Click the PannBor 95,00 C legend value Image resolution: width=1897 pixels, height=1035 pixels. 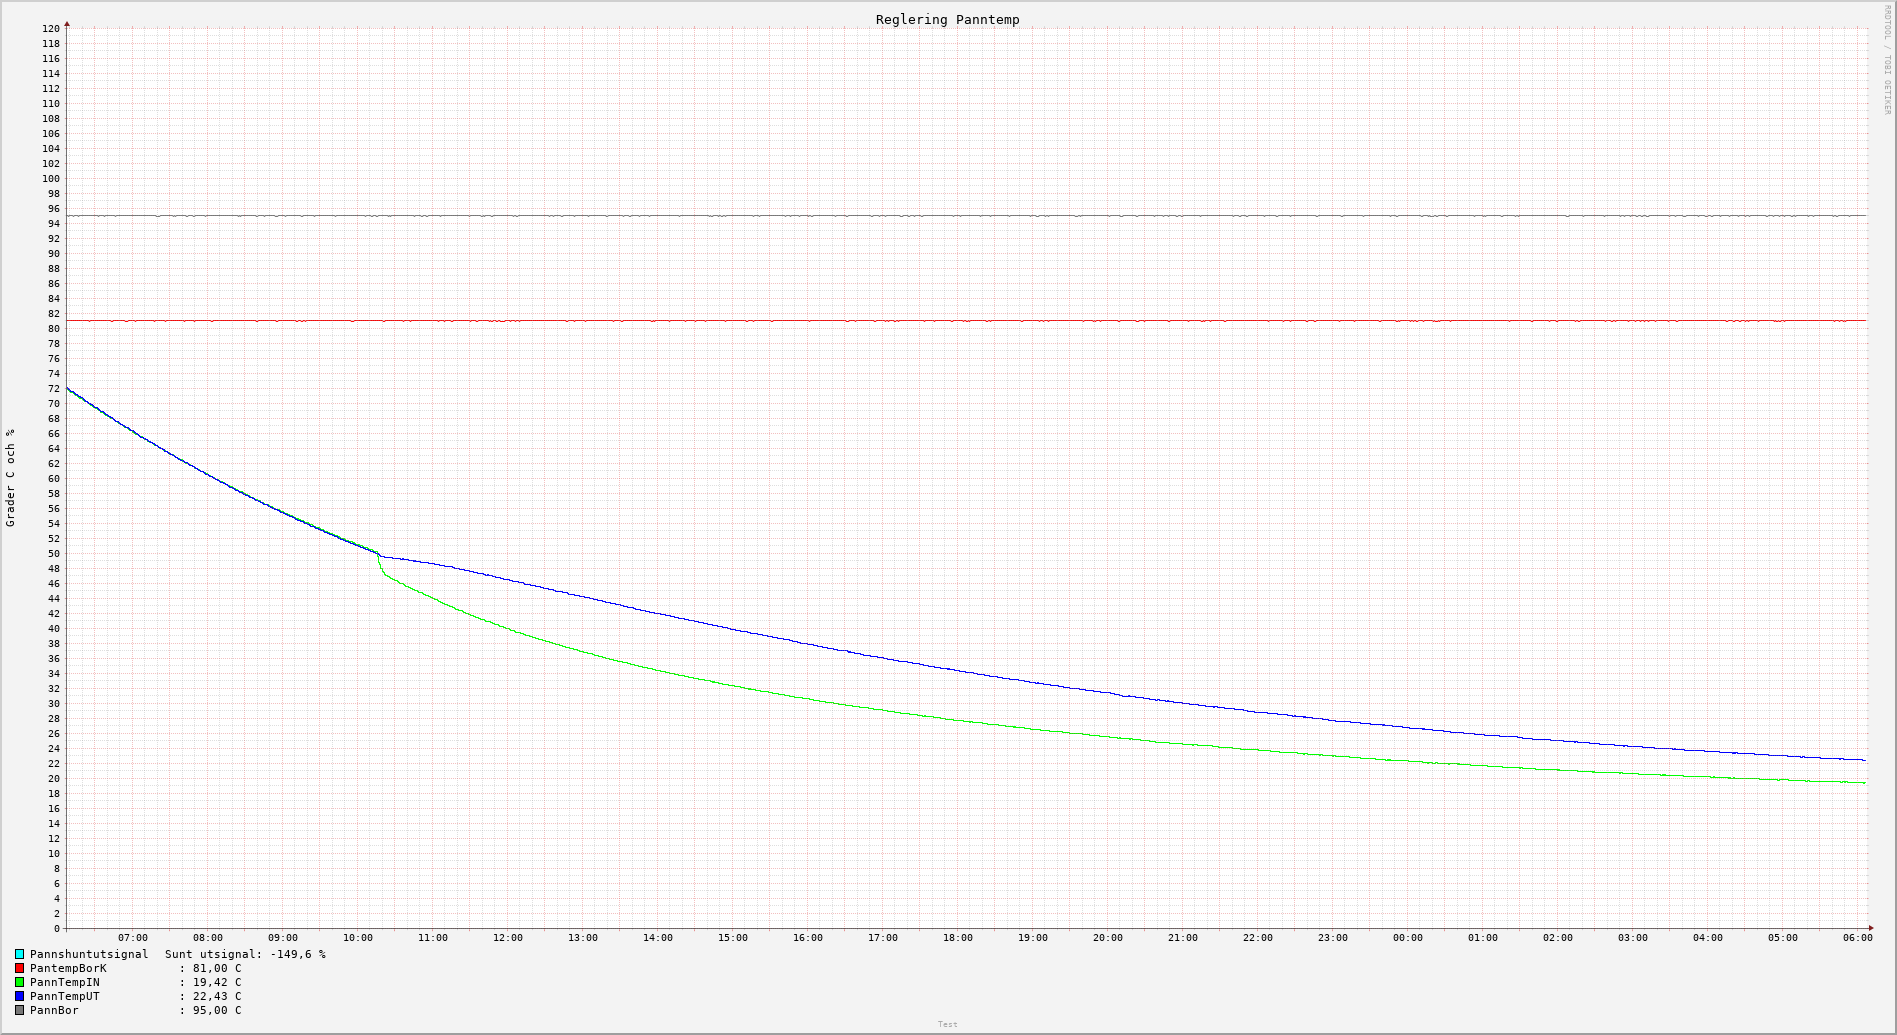click(x=216, y=1010)
